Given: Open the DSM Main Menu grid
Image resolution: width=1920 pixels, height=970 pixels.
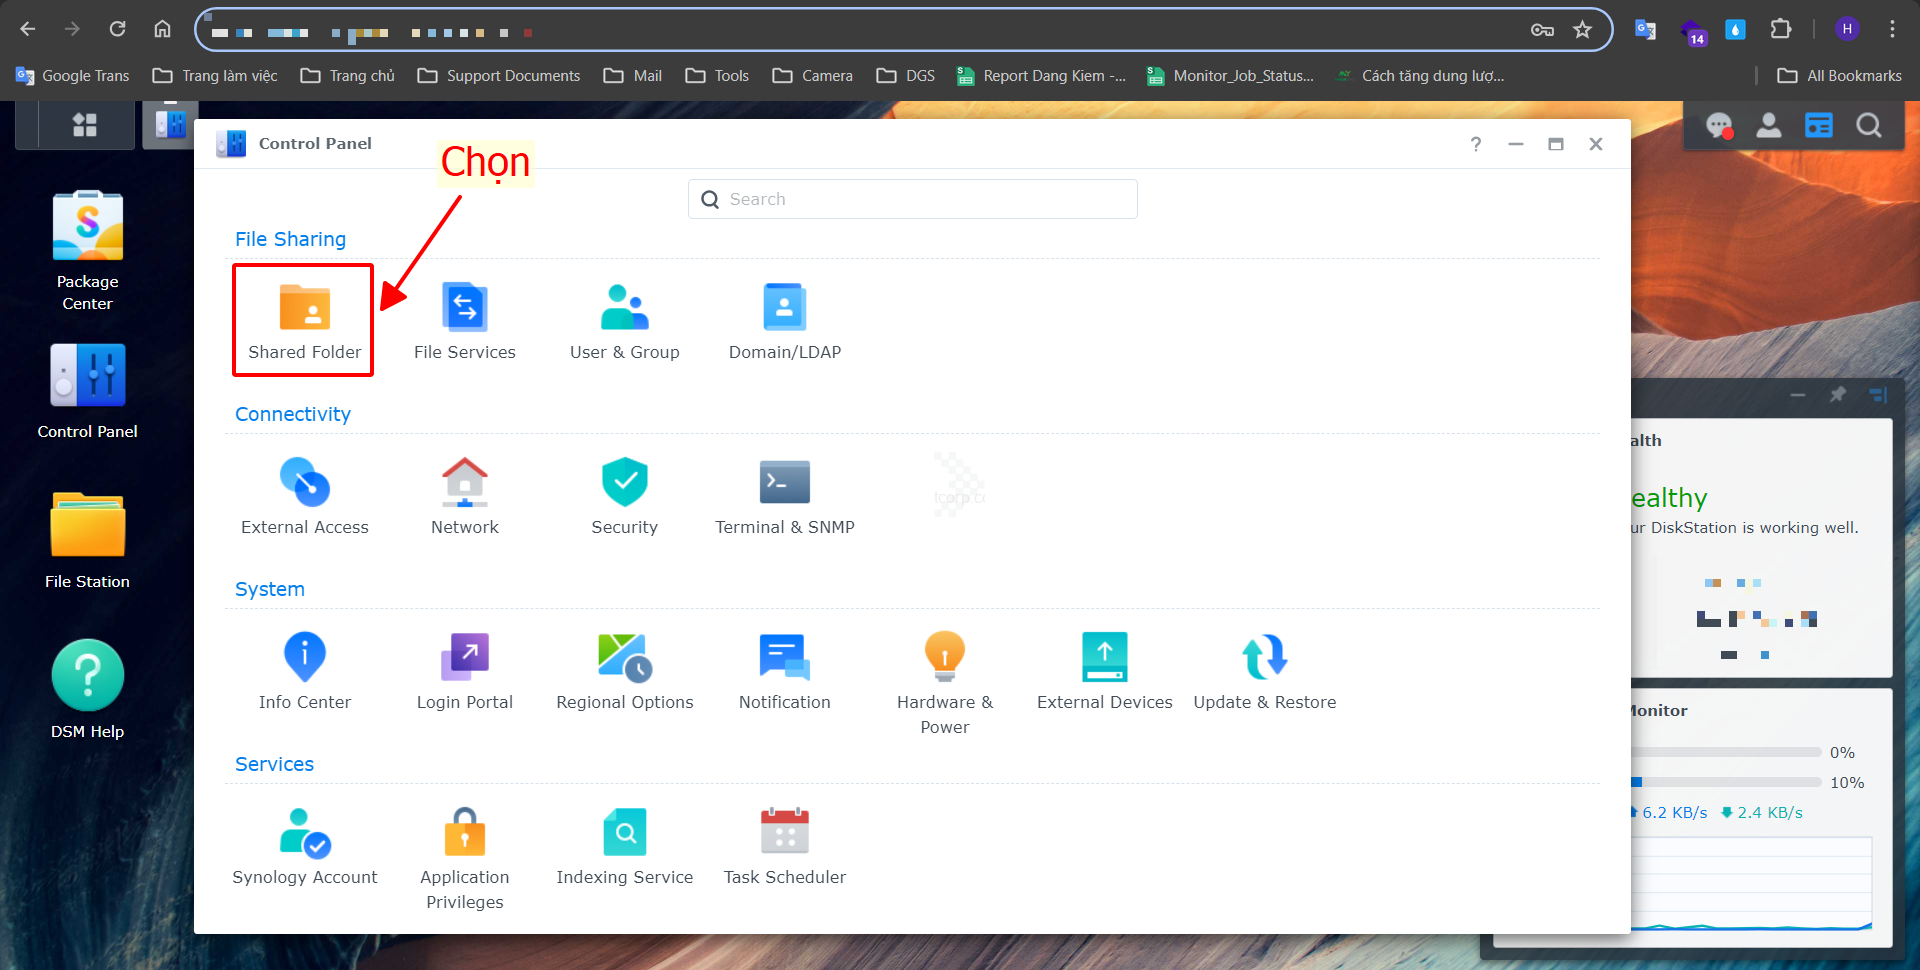Looking at the screenshot, I should click(x=85, y=125).
